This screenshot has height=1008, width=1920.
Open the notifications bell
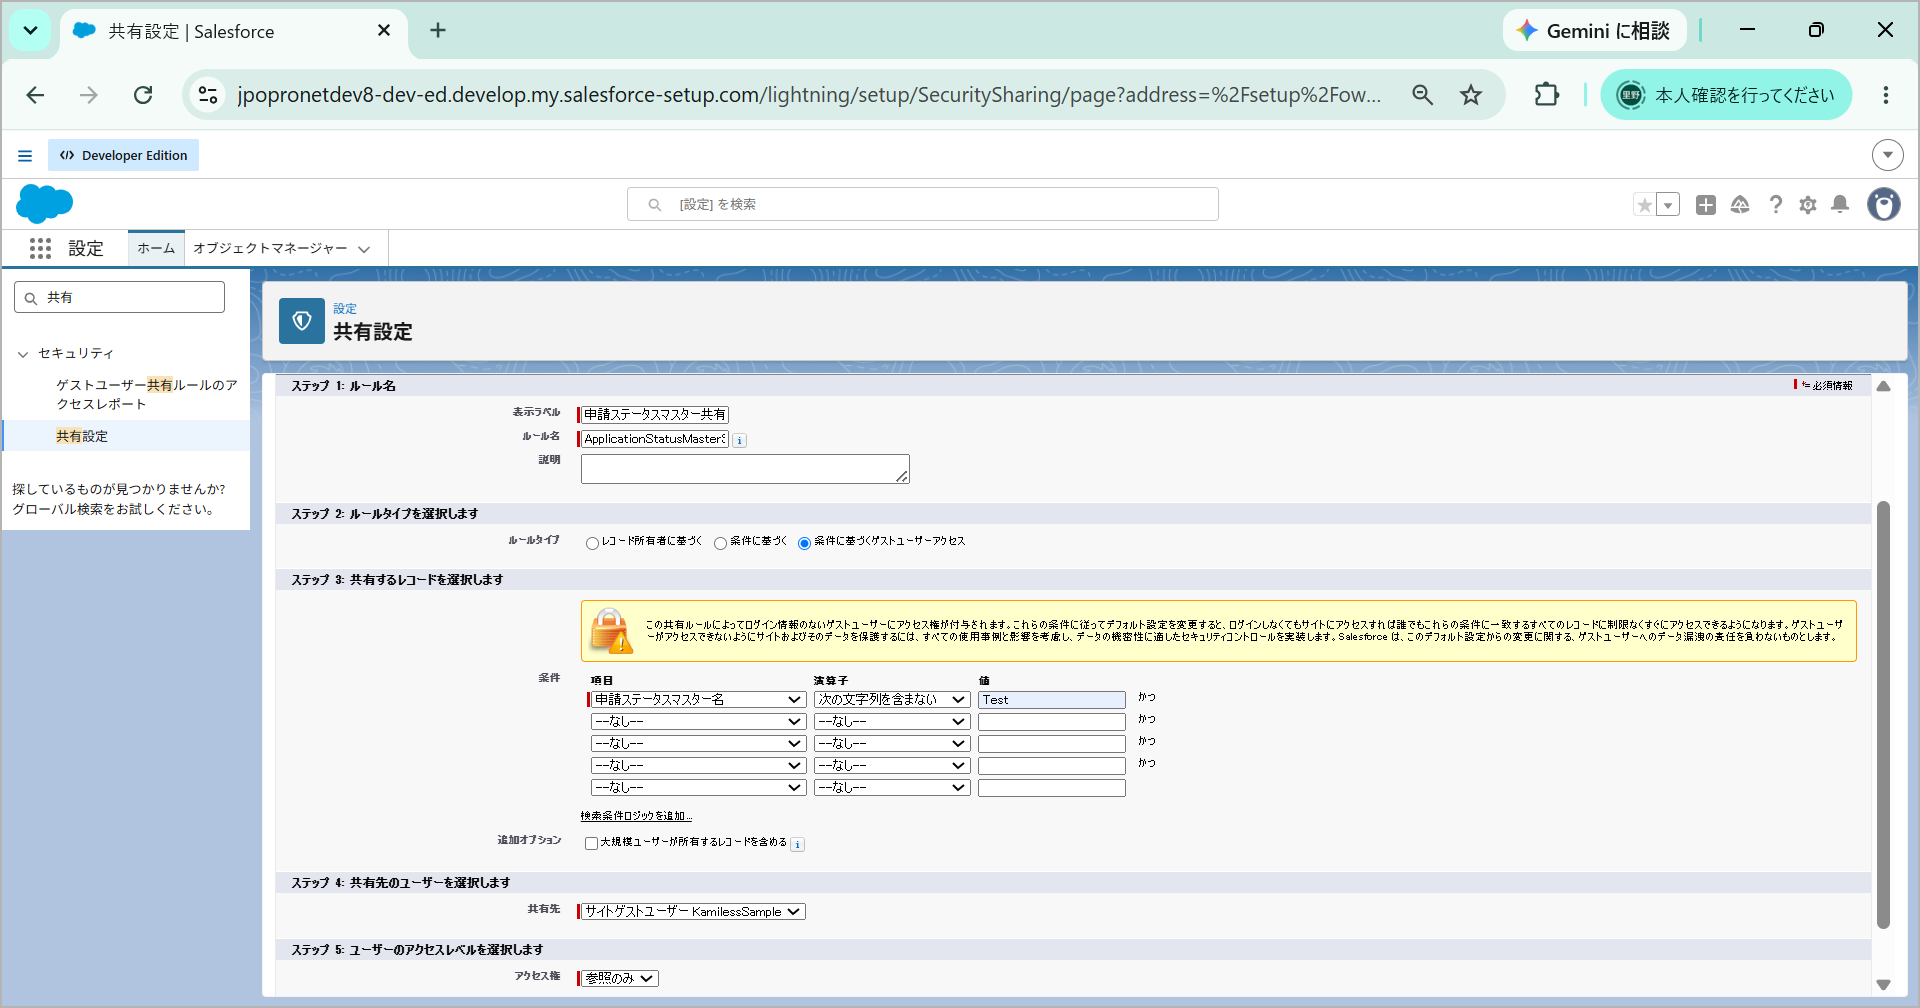coord(1840,204)
